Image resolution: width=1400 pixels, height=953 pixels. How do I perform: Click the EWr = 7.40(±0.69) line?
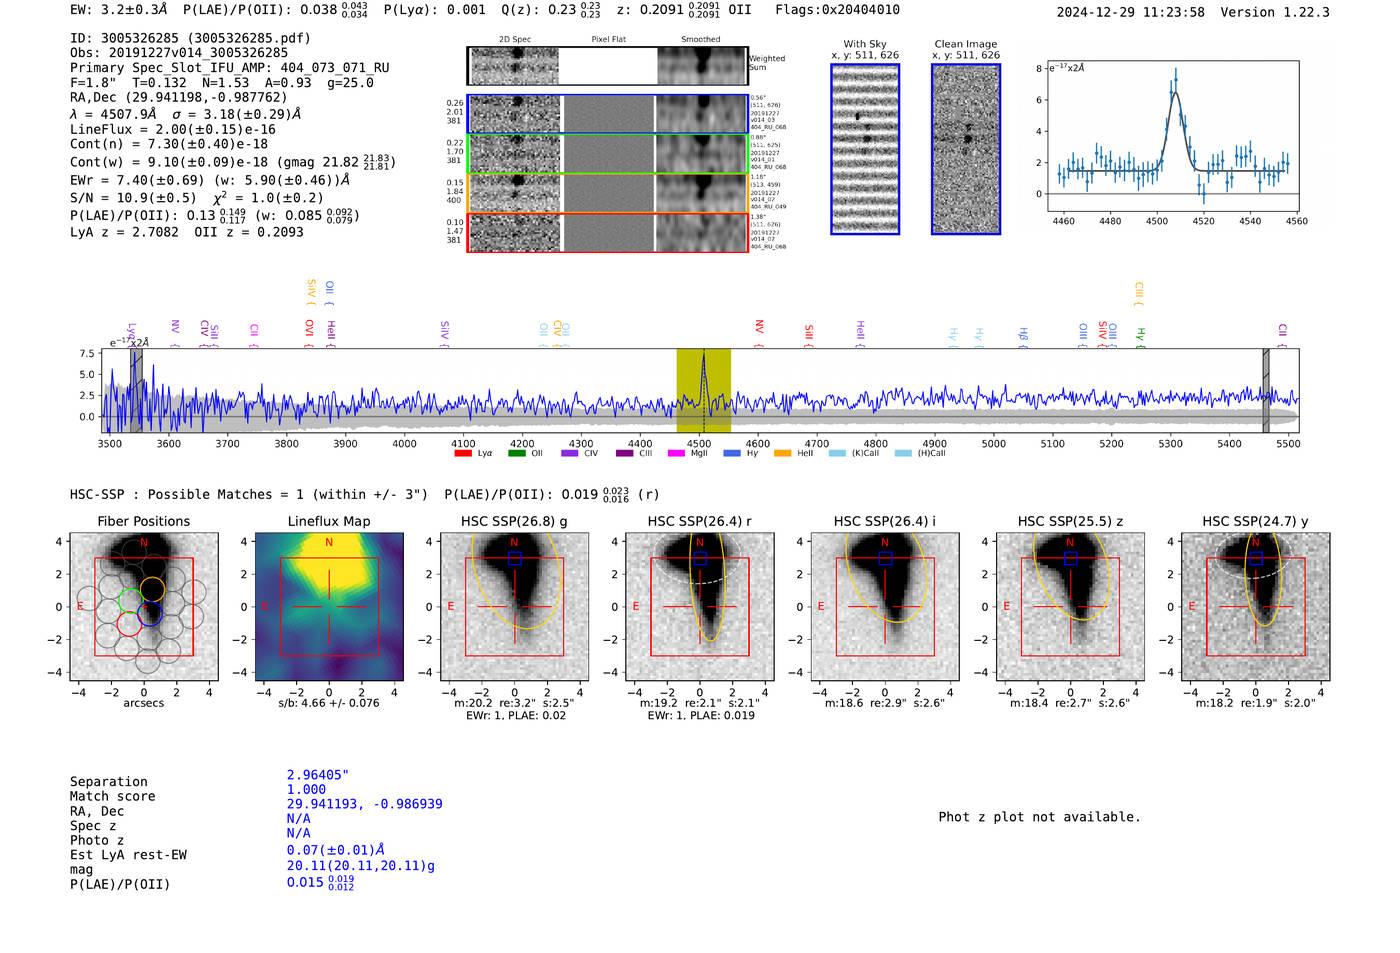click(x=210, y=180)
